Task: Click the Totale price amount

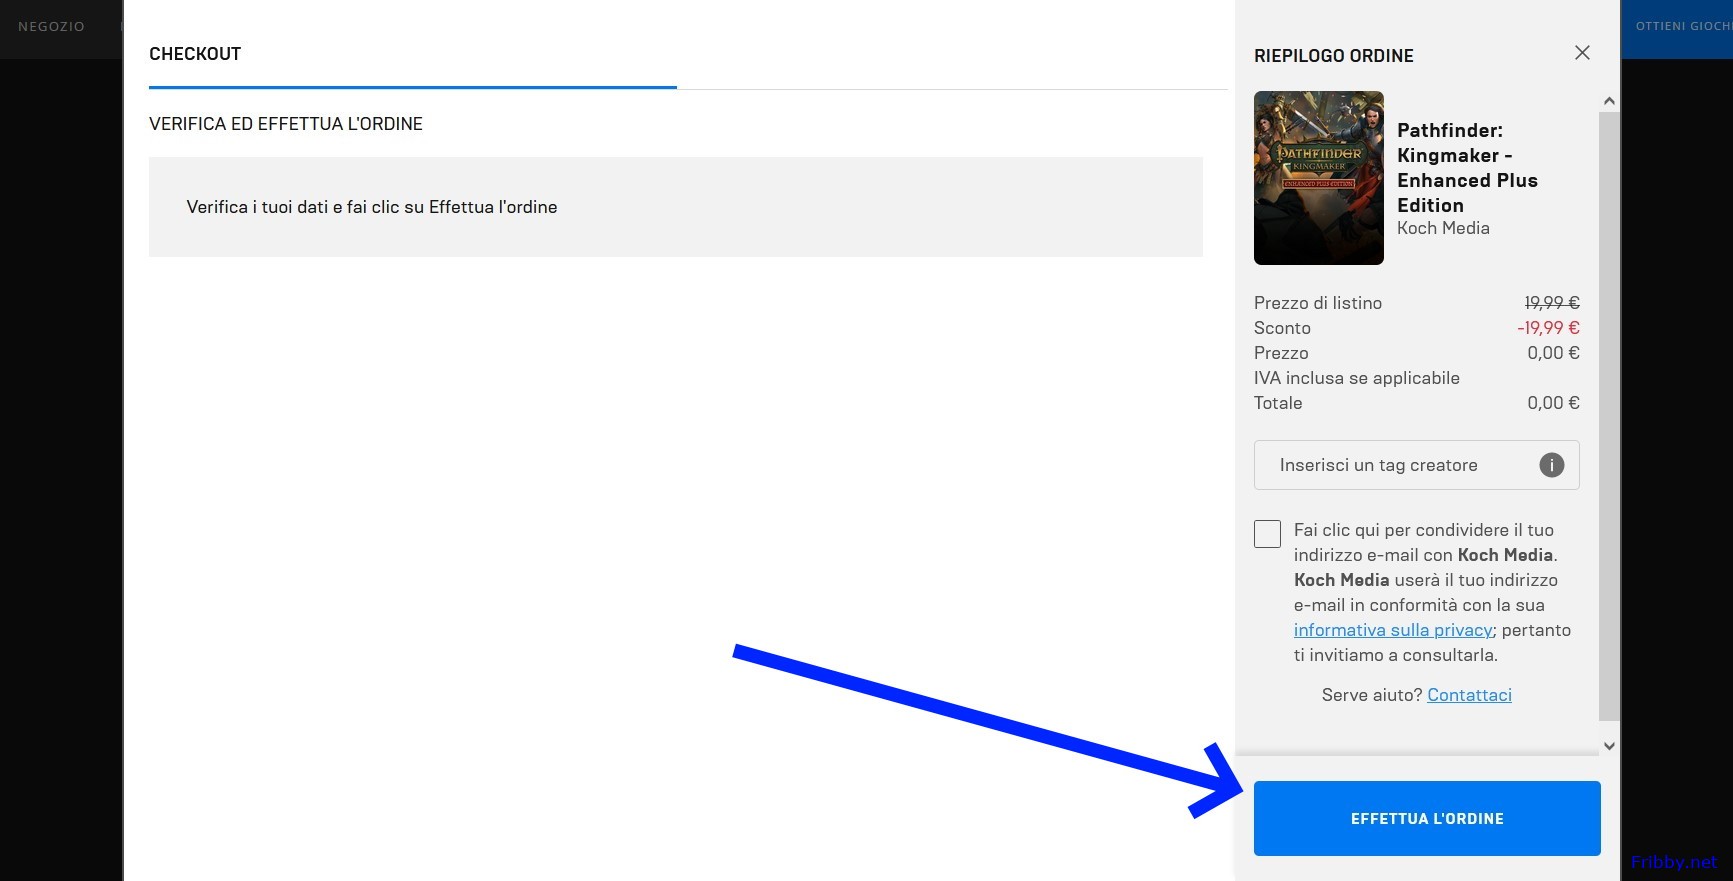Action: (1552, 403)
